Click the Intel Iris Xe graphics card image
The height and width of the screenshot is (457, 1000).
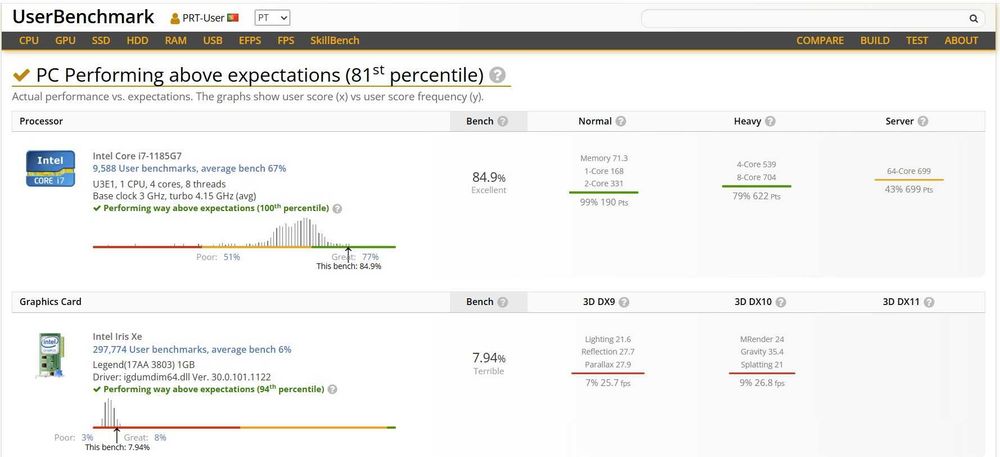click(x=49, y=356)
